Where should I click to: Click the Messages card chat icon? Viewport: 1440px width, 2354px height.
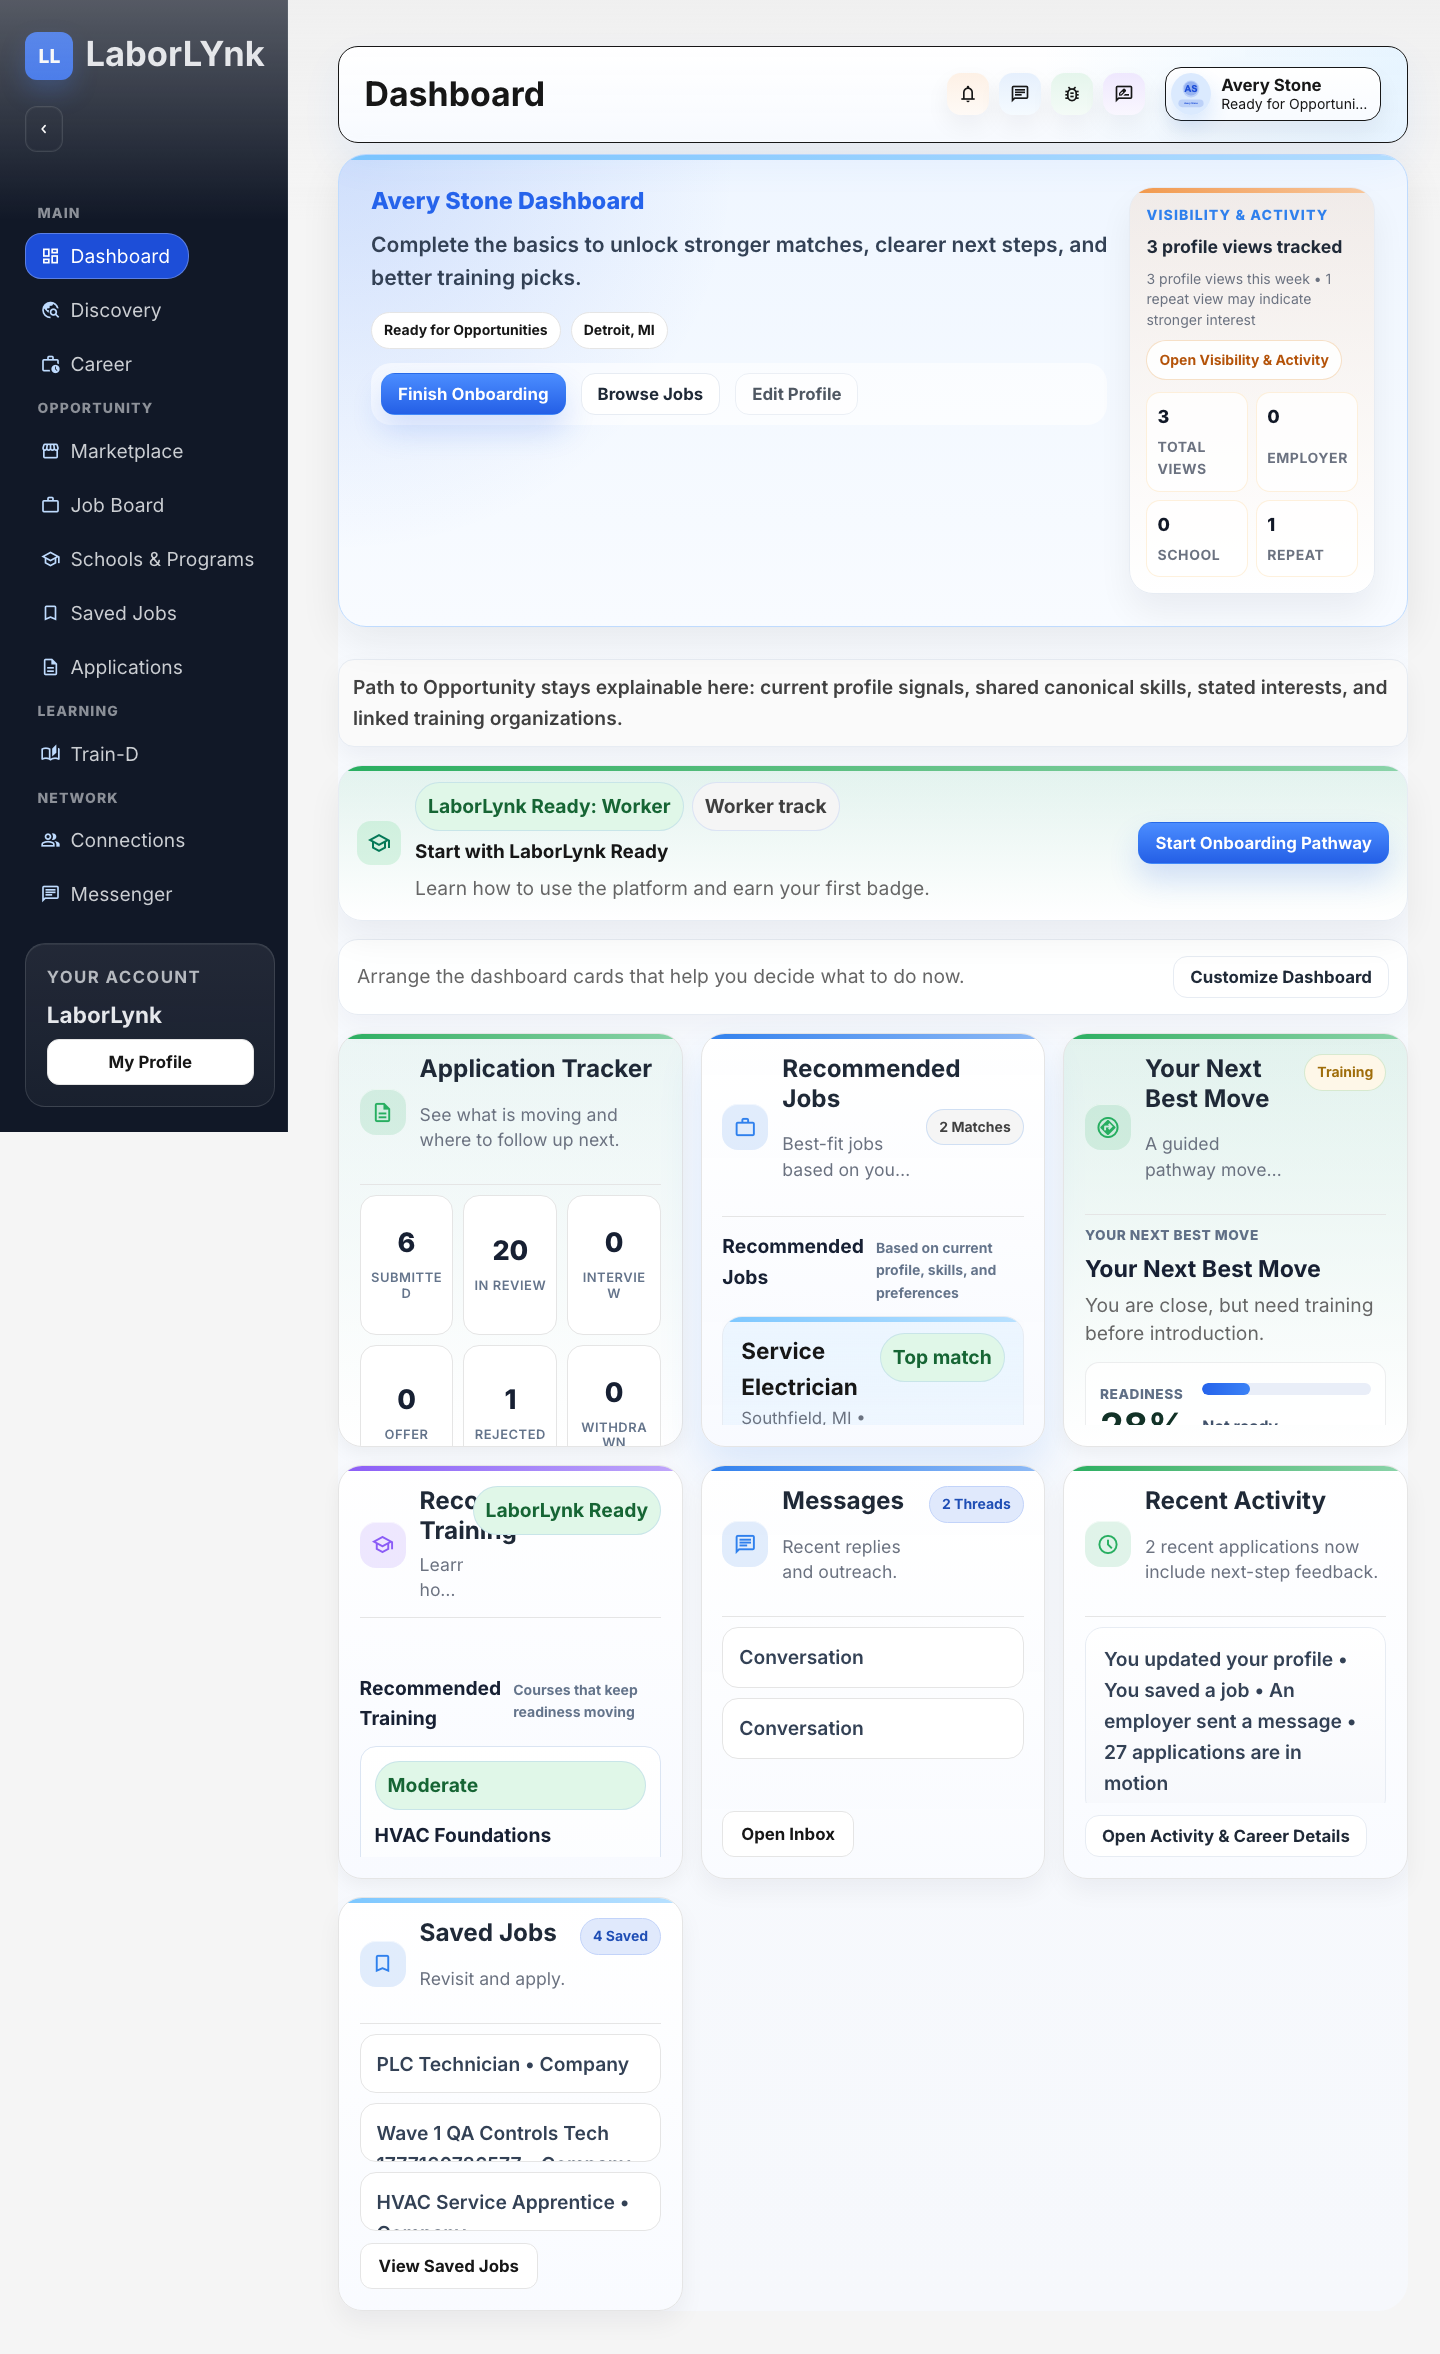pyautogui.click(x=745, y=1544)
